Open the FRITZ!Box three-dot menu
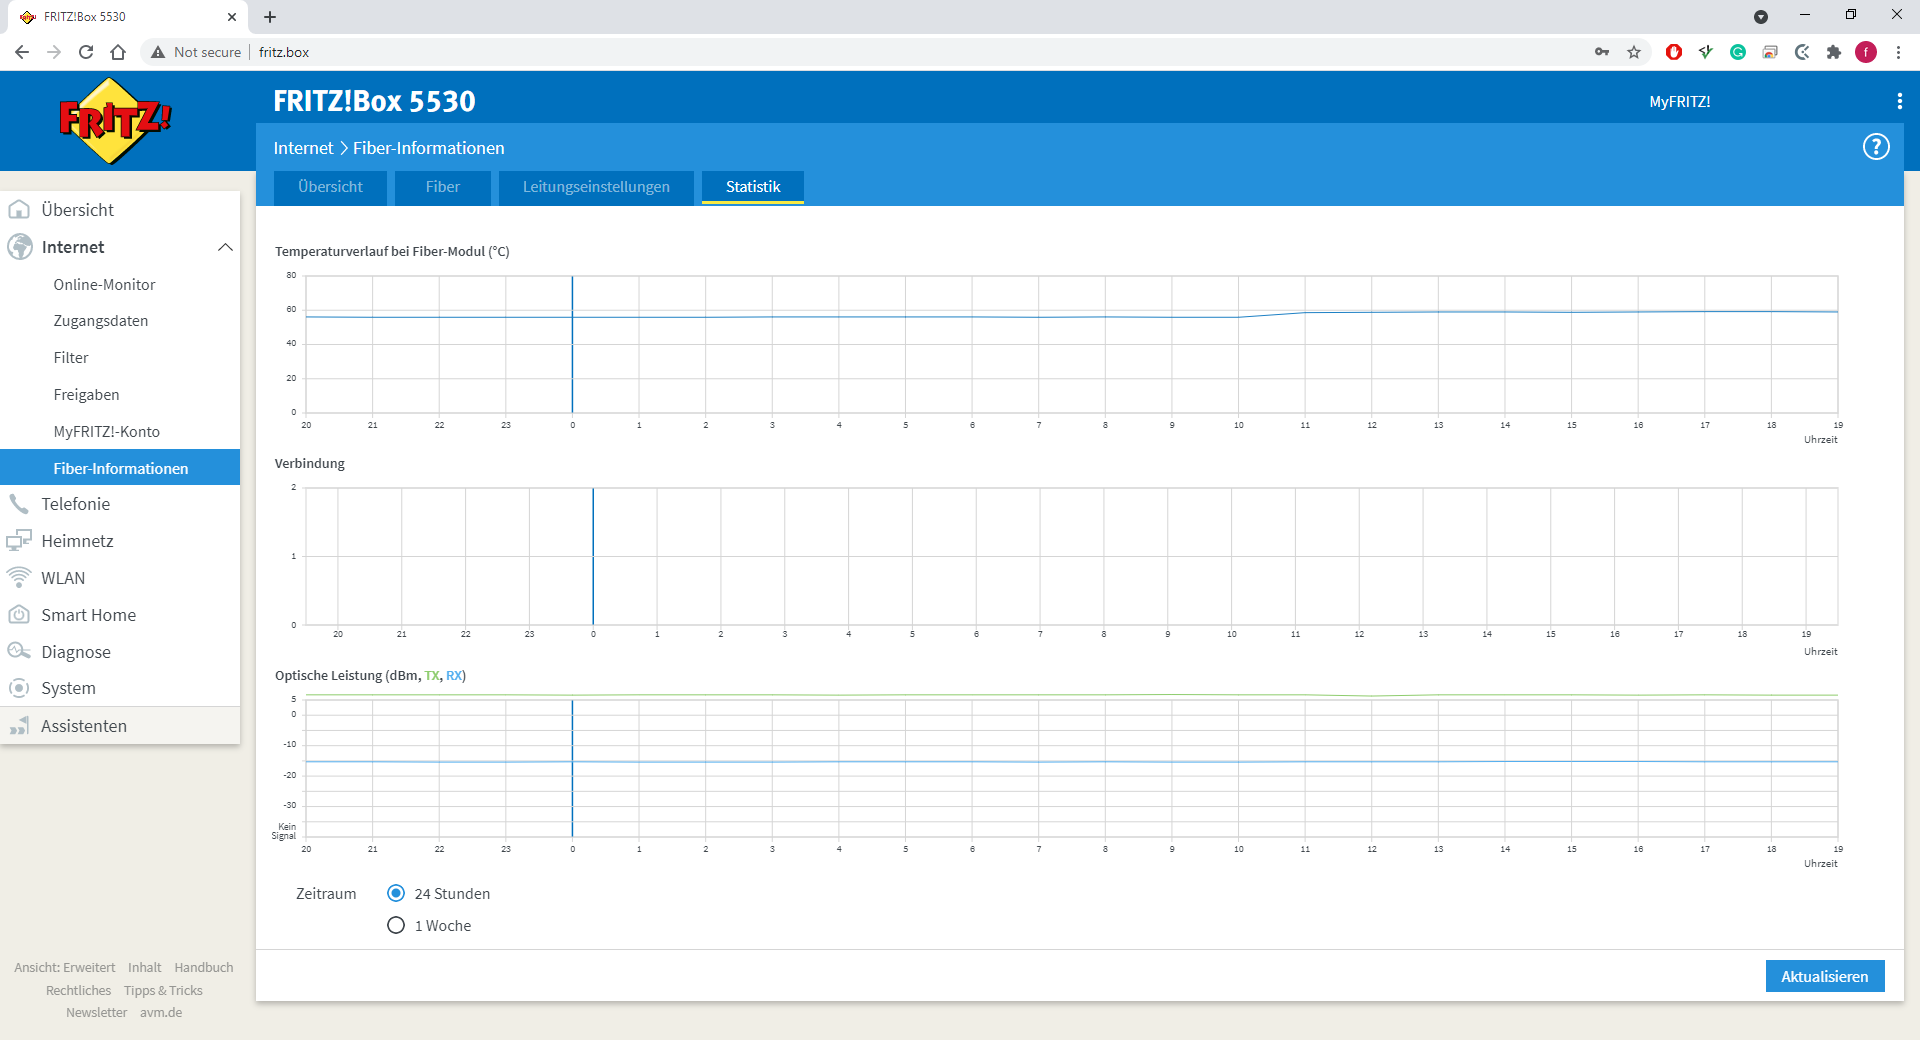1920x1040 pixels. pyautogui.click(x=1899, y=101)
